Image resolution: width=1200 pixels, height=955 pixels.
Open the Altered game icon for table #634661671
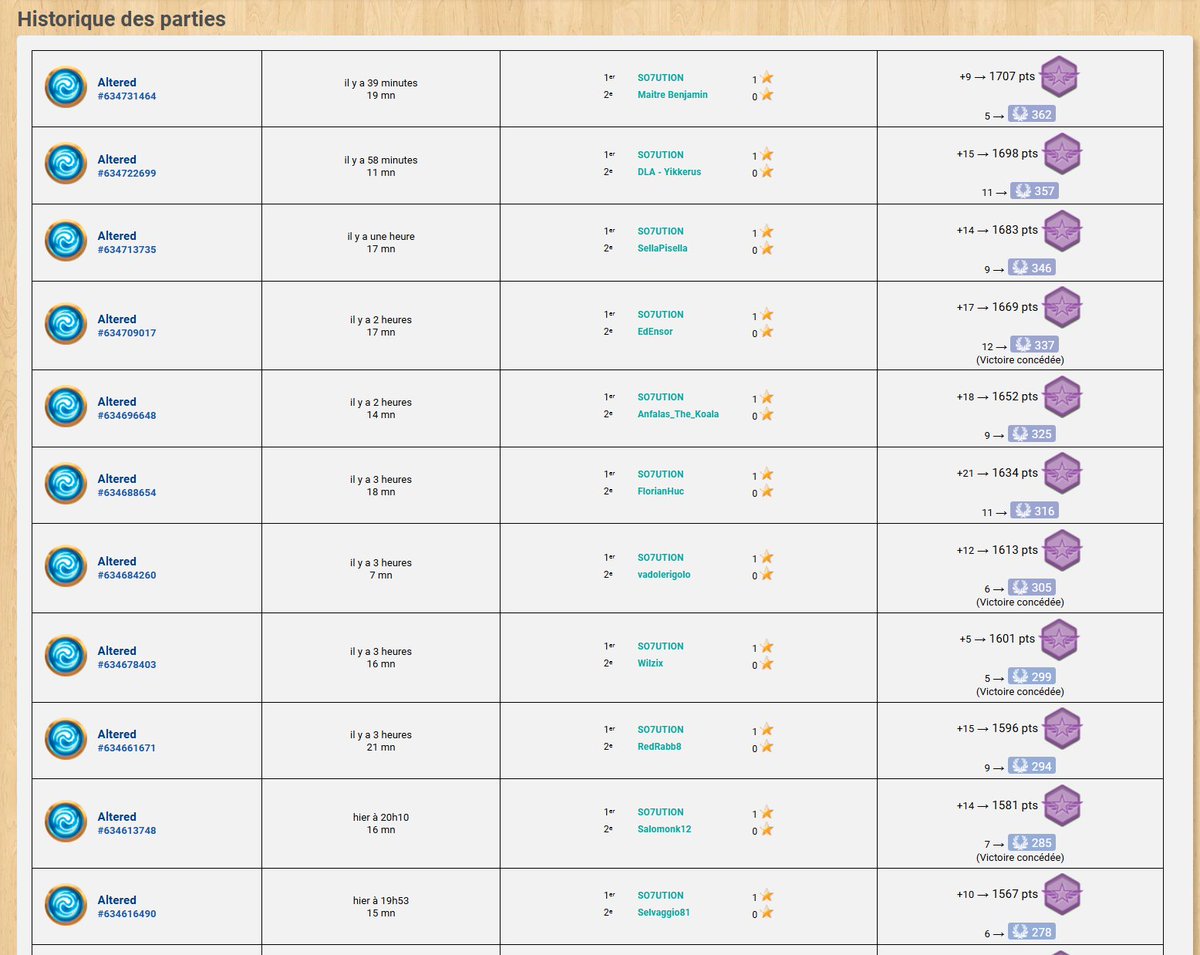click(66, 740)
